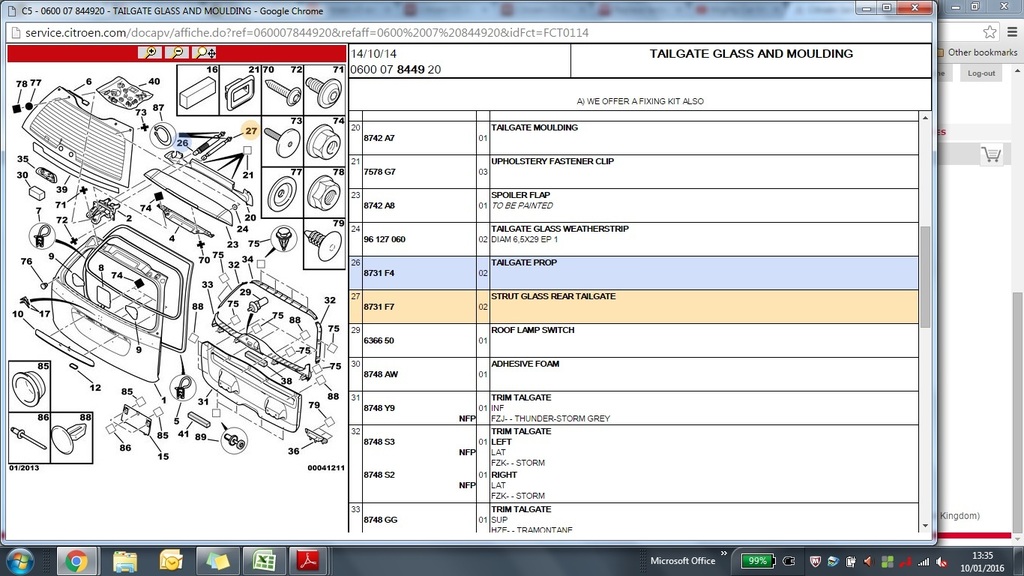Click the address bar URL

coord(306,33)
